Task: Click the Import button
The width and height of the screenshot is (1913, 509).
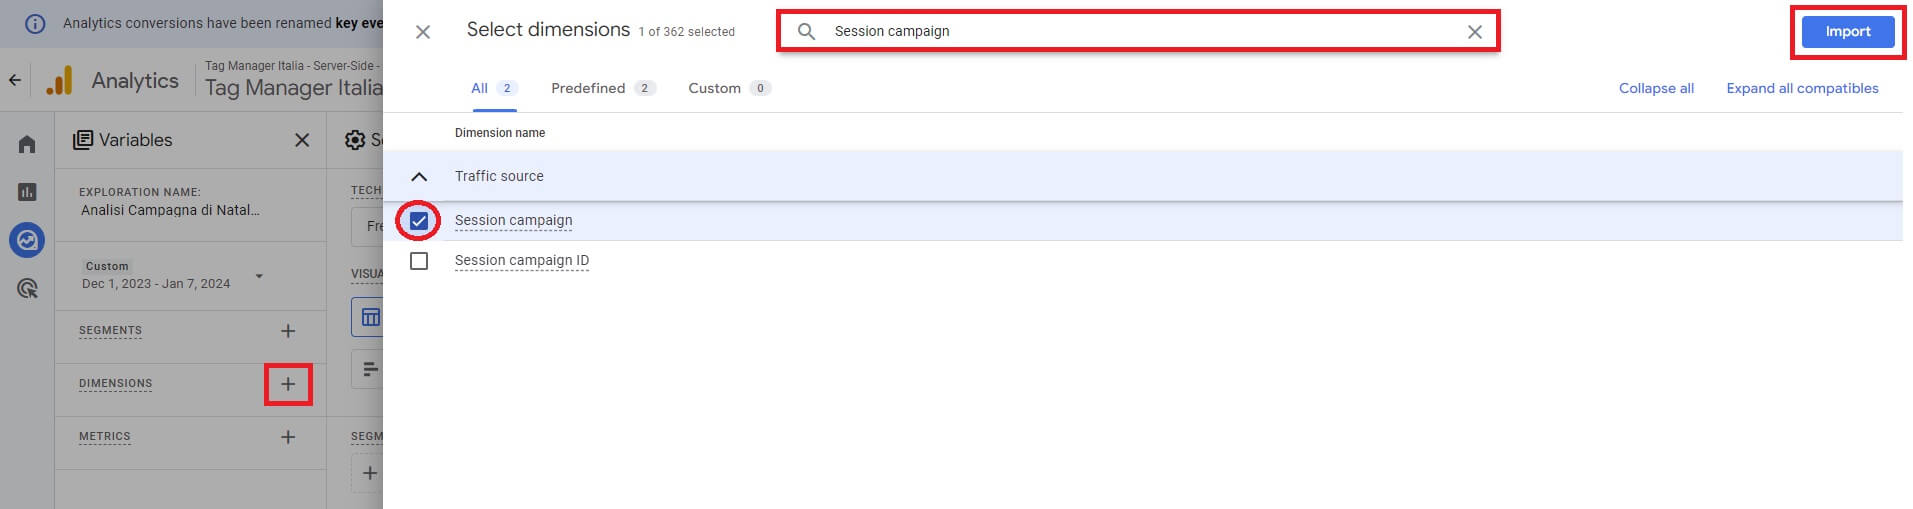Action: point(1847,32)
